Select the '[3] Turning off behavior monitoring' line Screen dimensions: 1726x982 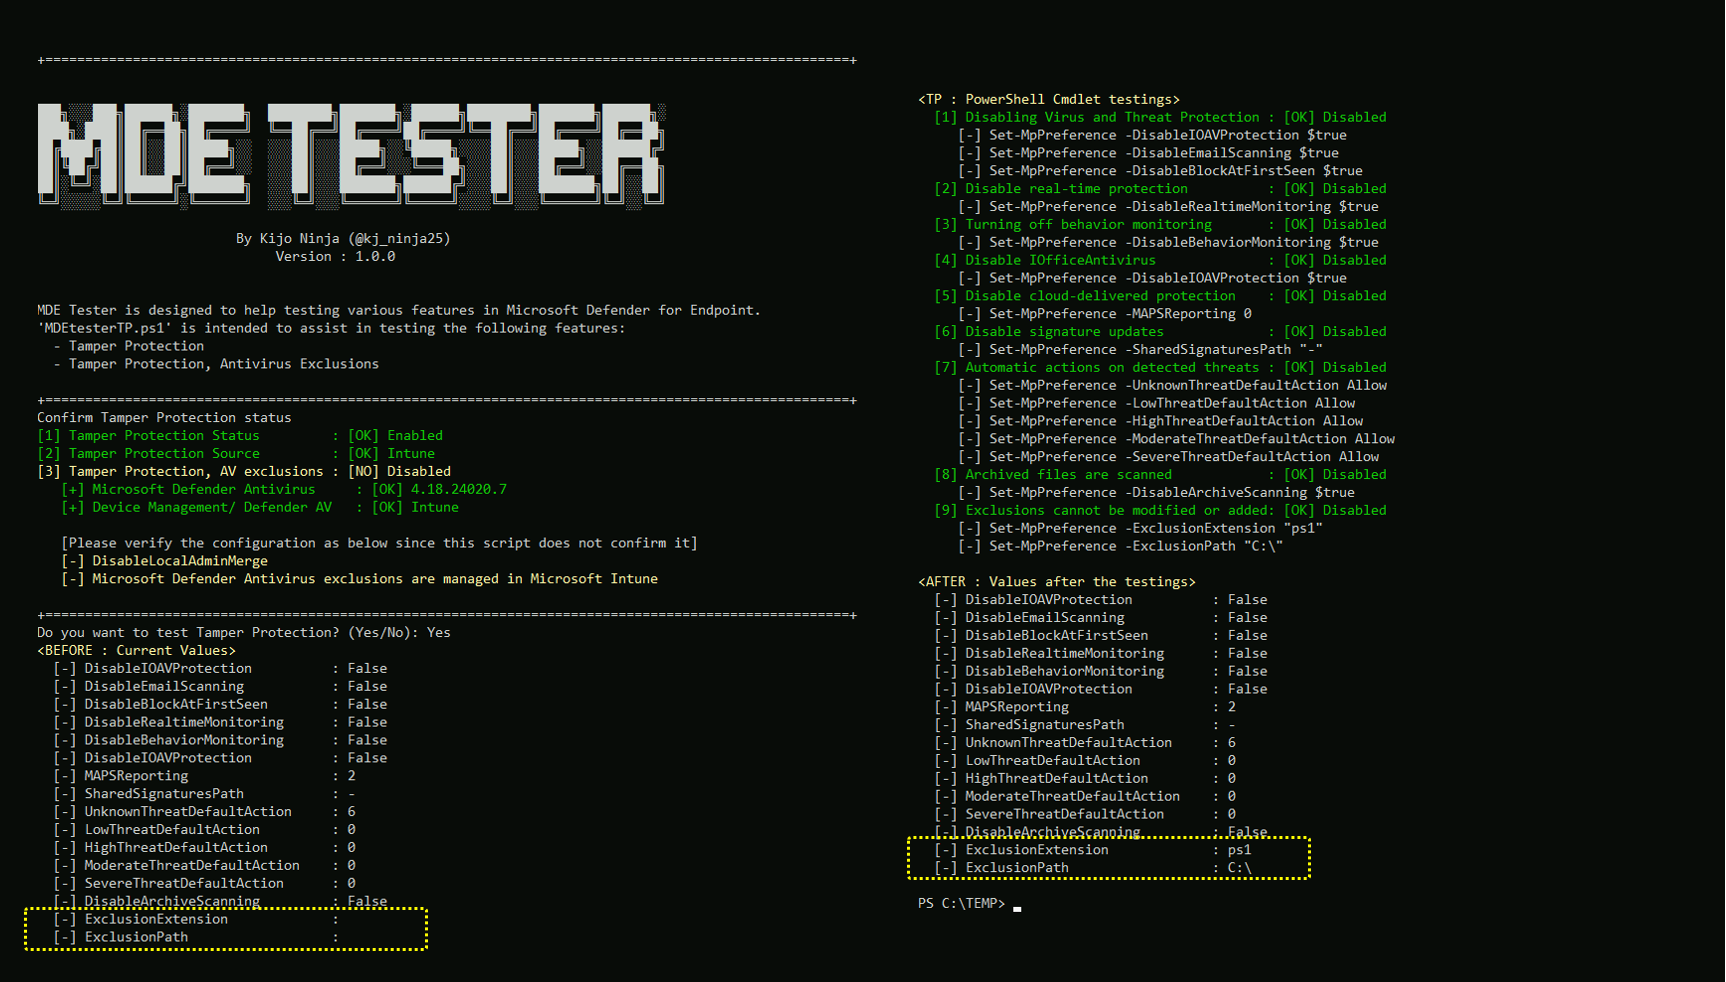[1160, 225]
